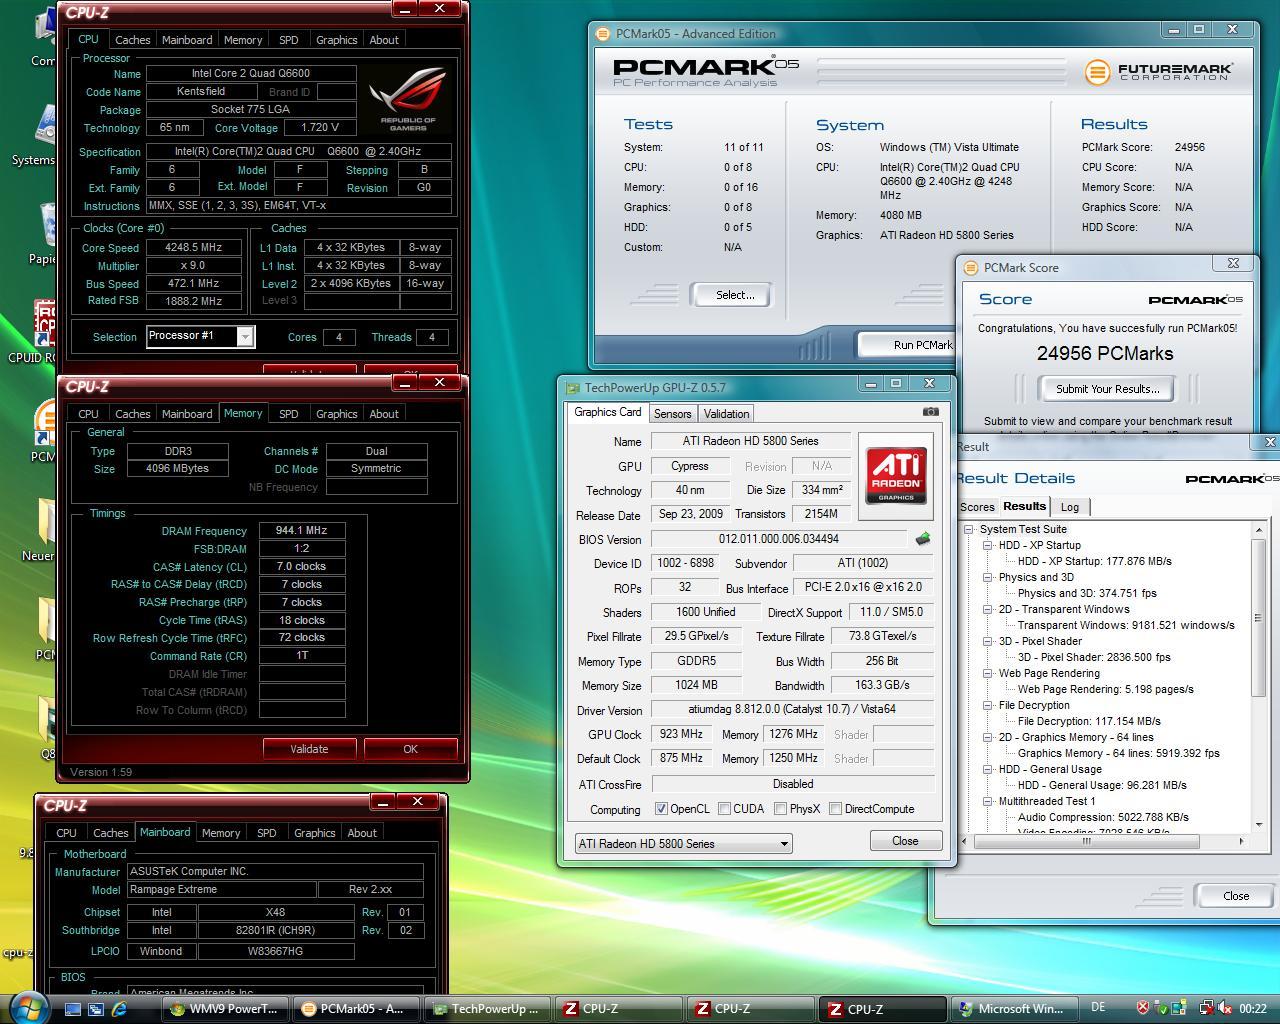Screen dimensions: 1280x1024
Task: Collapse the 2D - Transparent Windows node
Action: point(987,610)
